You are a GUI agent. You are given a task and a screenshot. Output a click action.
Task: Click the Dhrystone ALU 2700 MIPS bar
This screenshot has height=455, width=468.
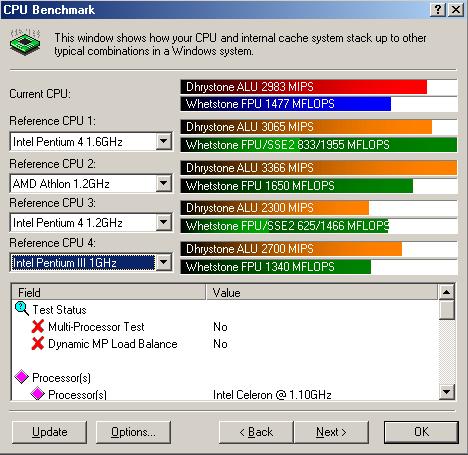coord(291,249)
